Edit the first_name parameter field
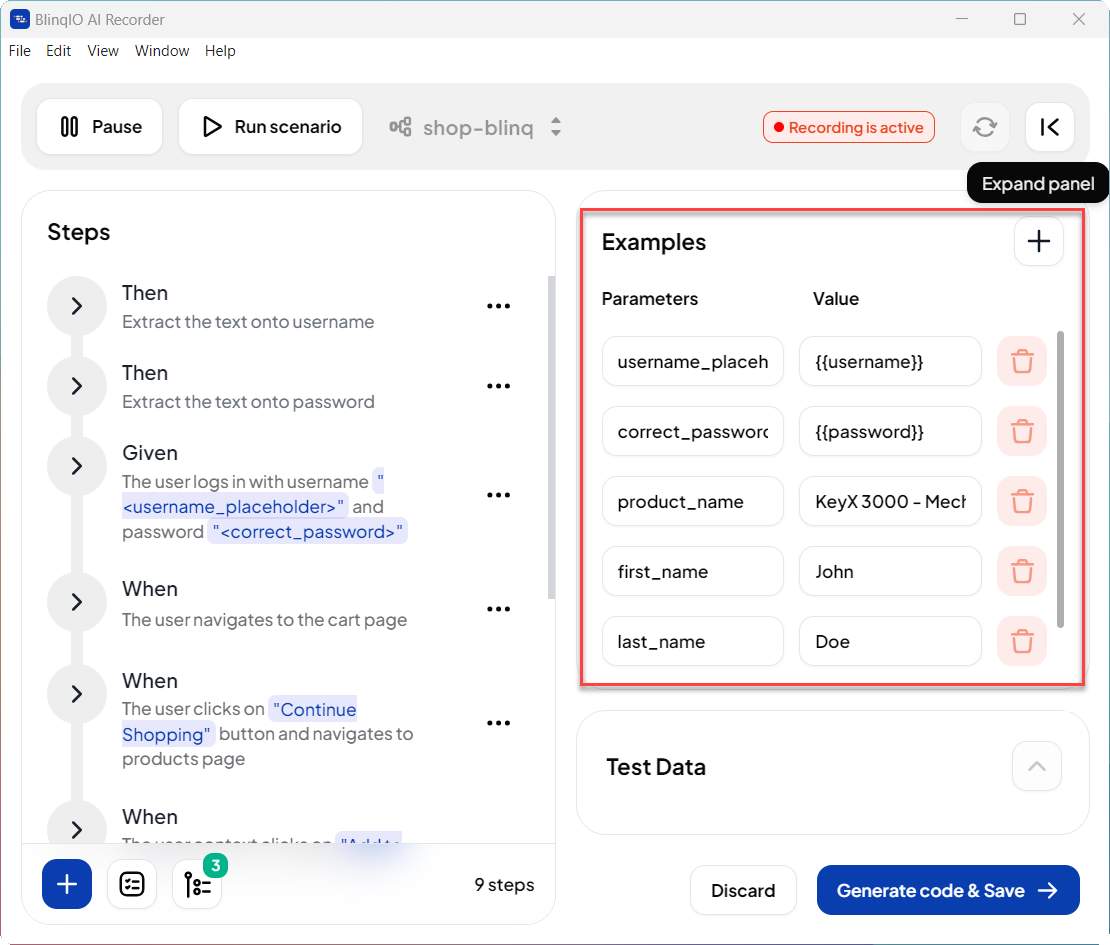The width and height of the screenshot is (1110, 945). click(692, 572)
